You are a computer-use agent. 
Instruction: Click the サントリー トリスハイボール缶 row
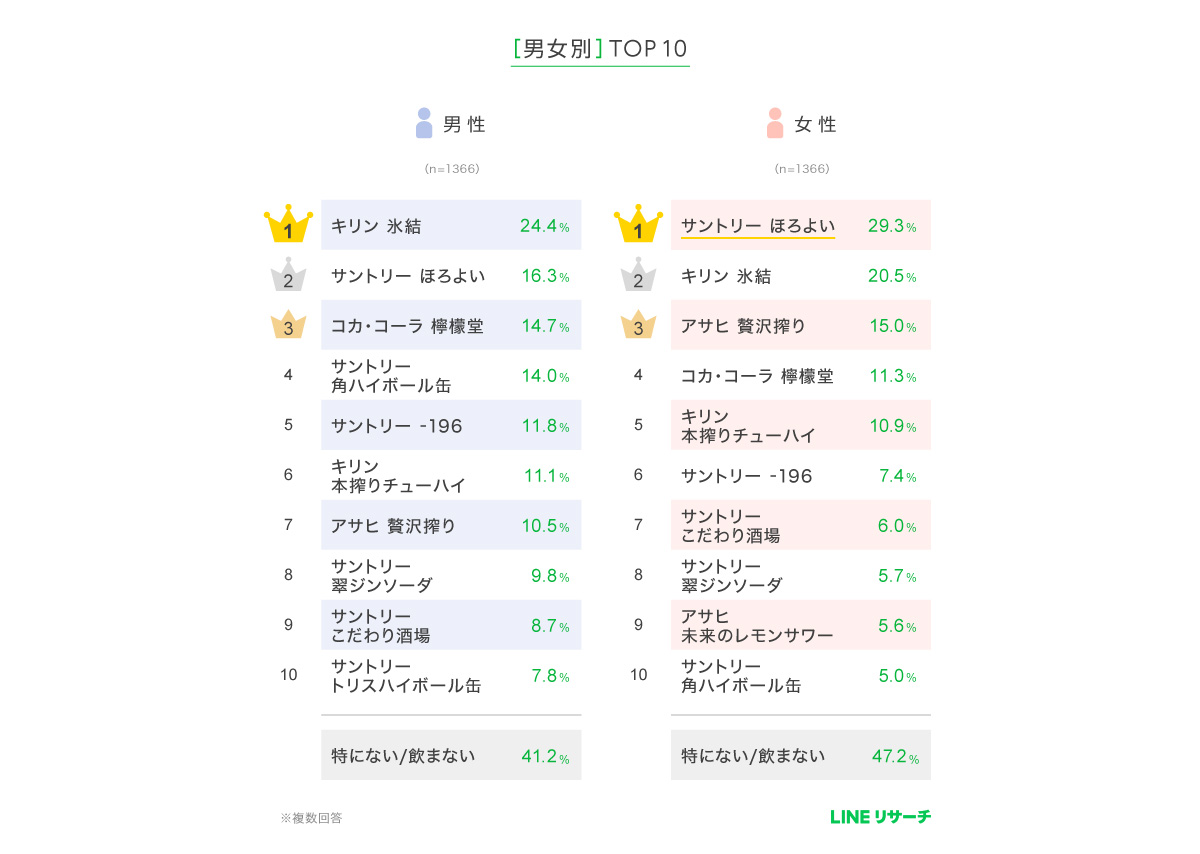coord(451,675)
